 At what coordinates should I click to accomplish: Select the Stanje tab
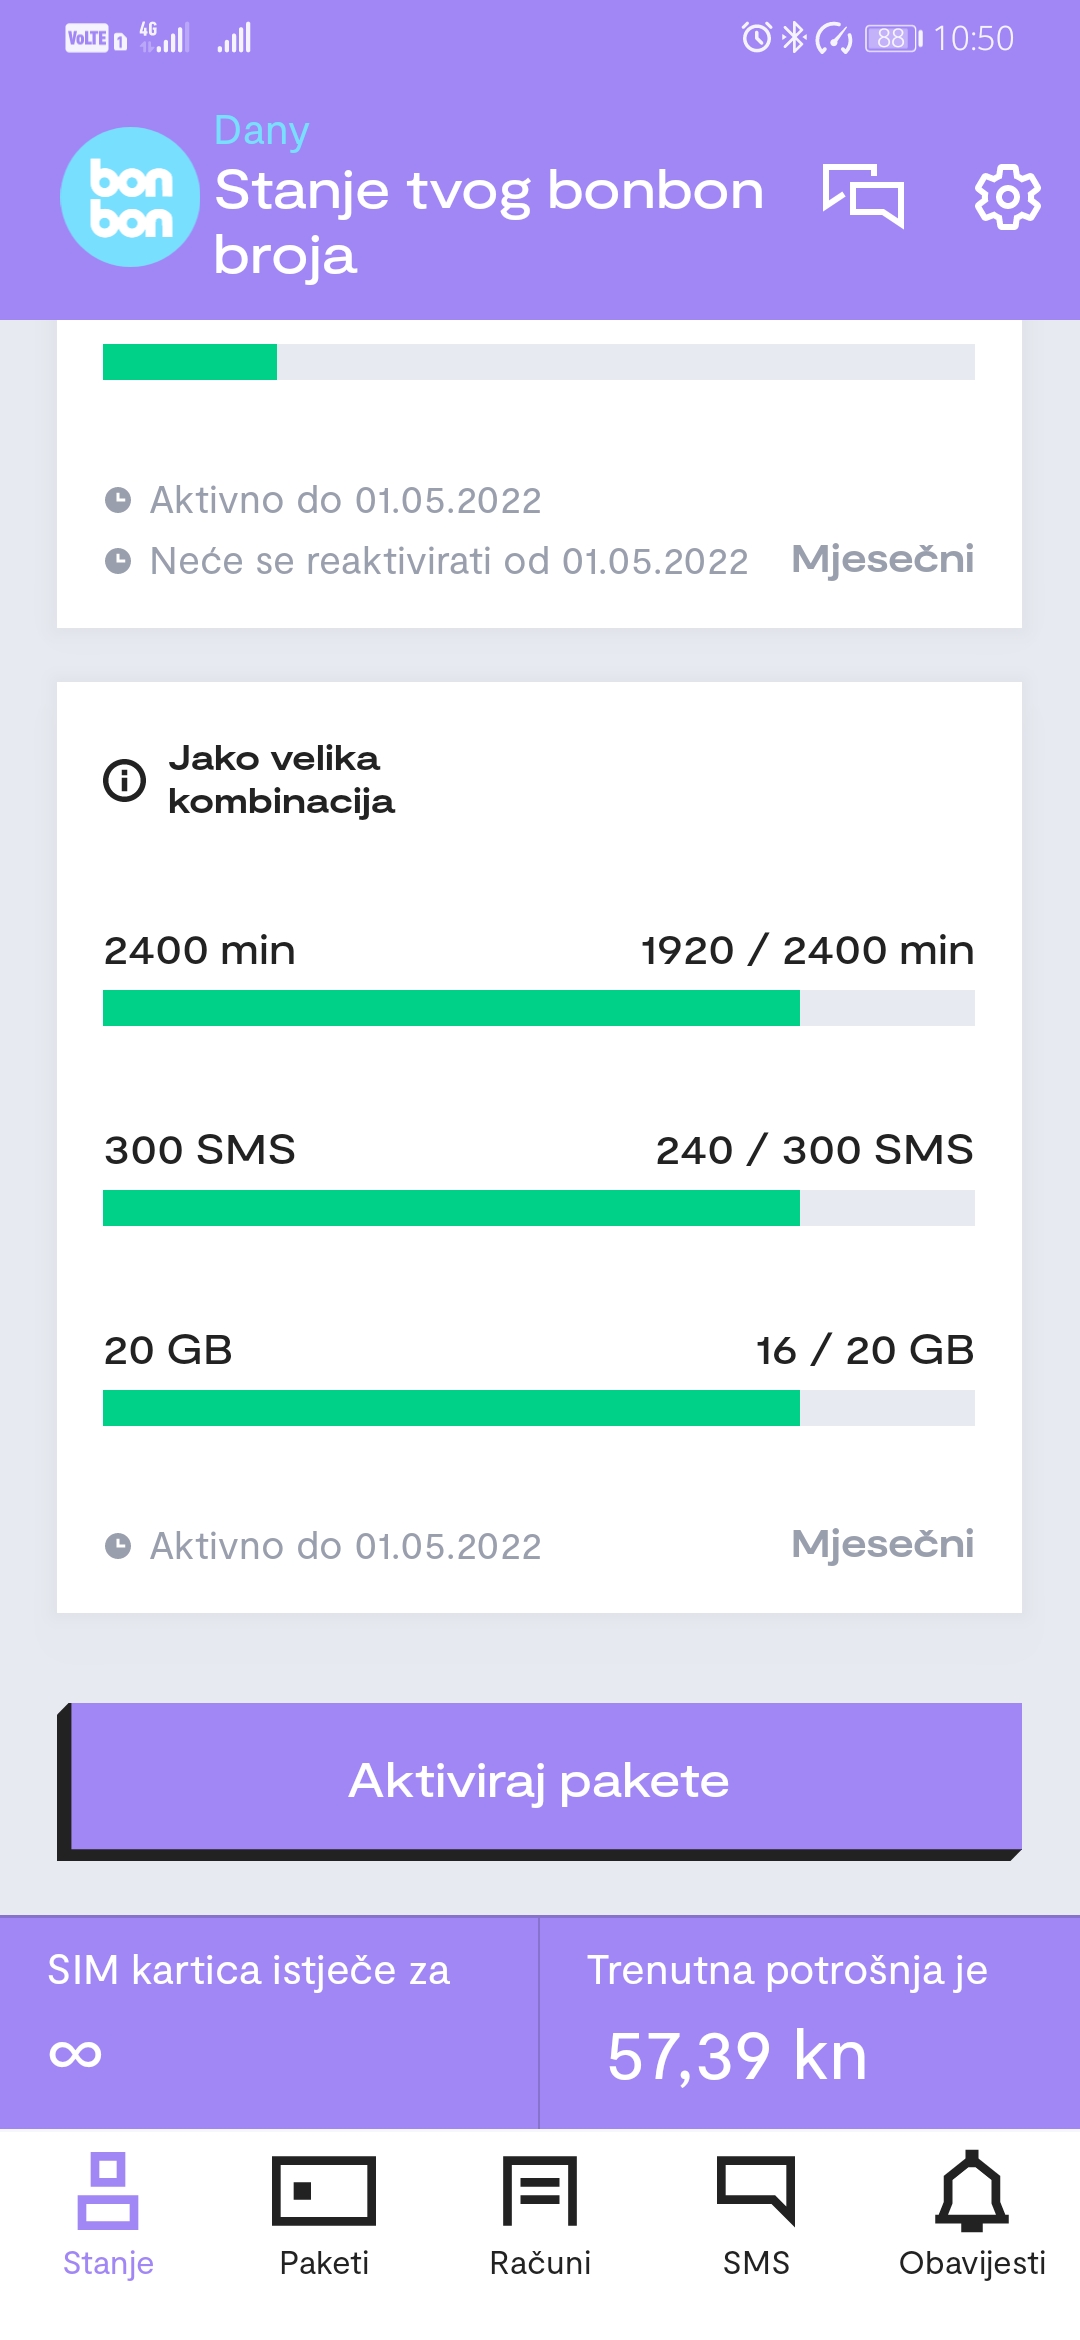pos(108,2213)
